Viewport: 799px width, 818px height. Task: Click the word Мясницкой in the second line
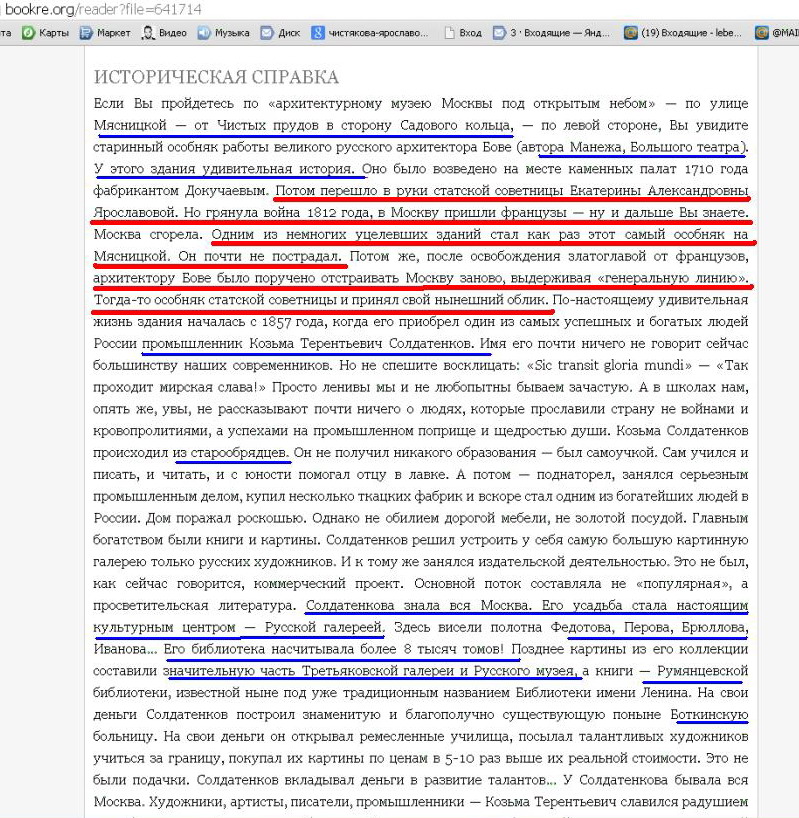[130, 126]
